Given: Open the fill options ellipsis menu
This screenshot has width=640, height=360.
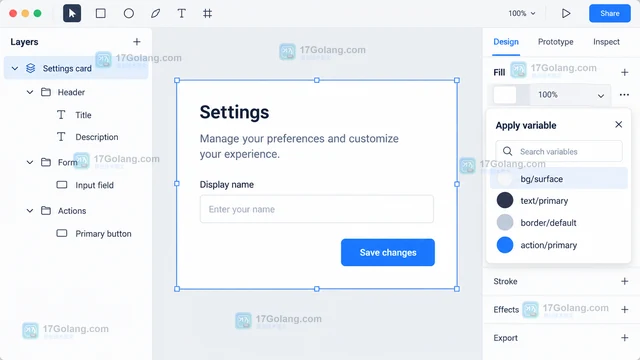Looking at the screenshot, I should pyautogui.click(x=624, y=95).
